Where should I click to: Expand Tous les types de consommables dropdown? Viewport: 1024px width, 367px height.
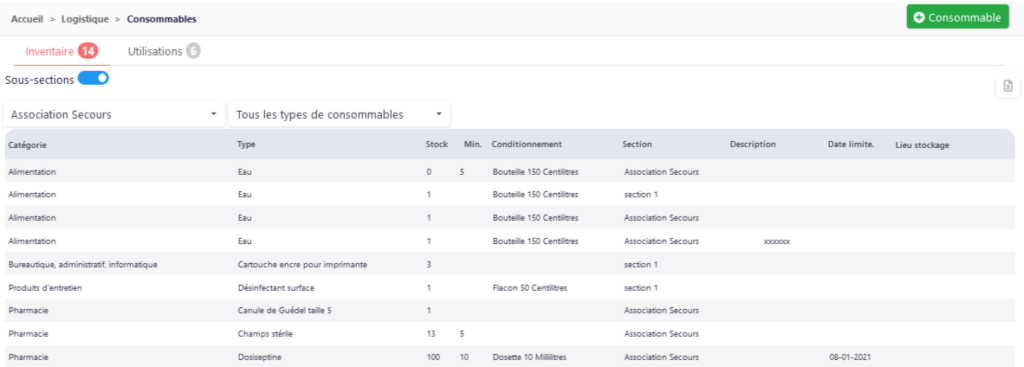(x=340, y=114)
